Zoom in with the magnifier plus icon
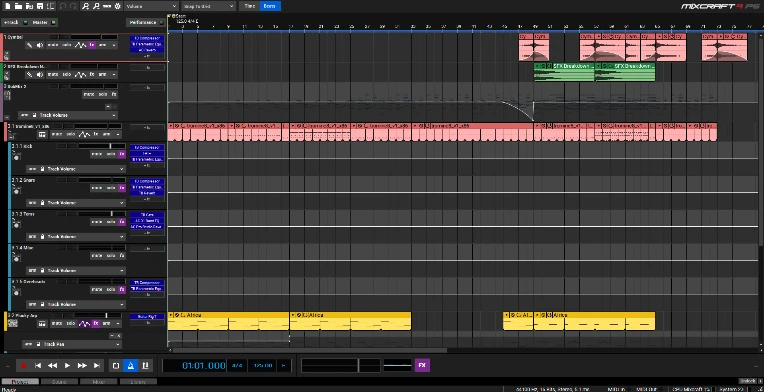Image resolution: width=764 pixels, height=392 pixels. [86, 6]
